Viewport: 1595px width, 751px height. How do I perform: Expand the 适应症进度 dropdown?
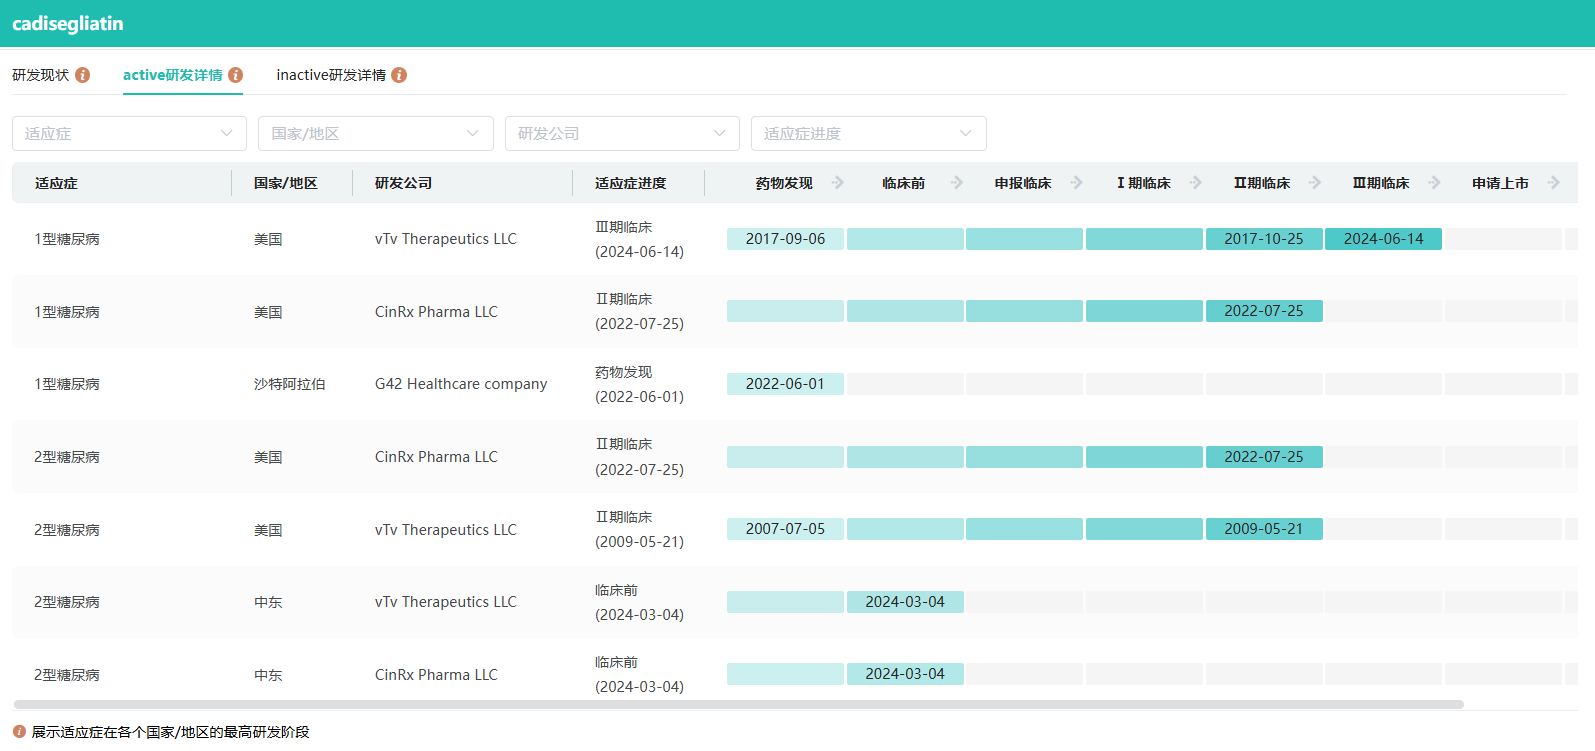868,134
